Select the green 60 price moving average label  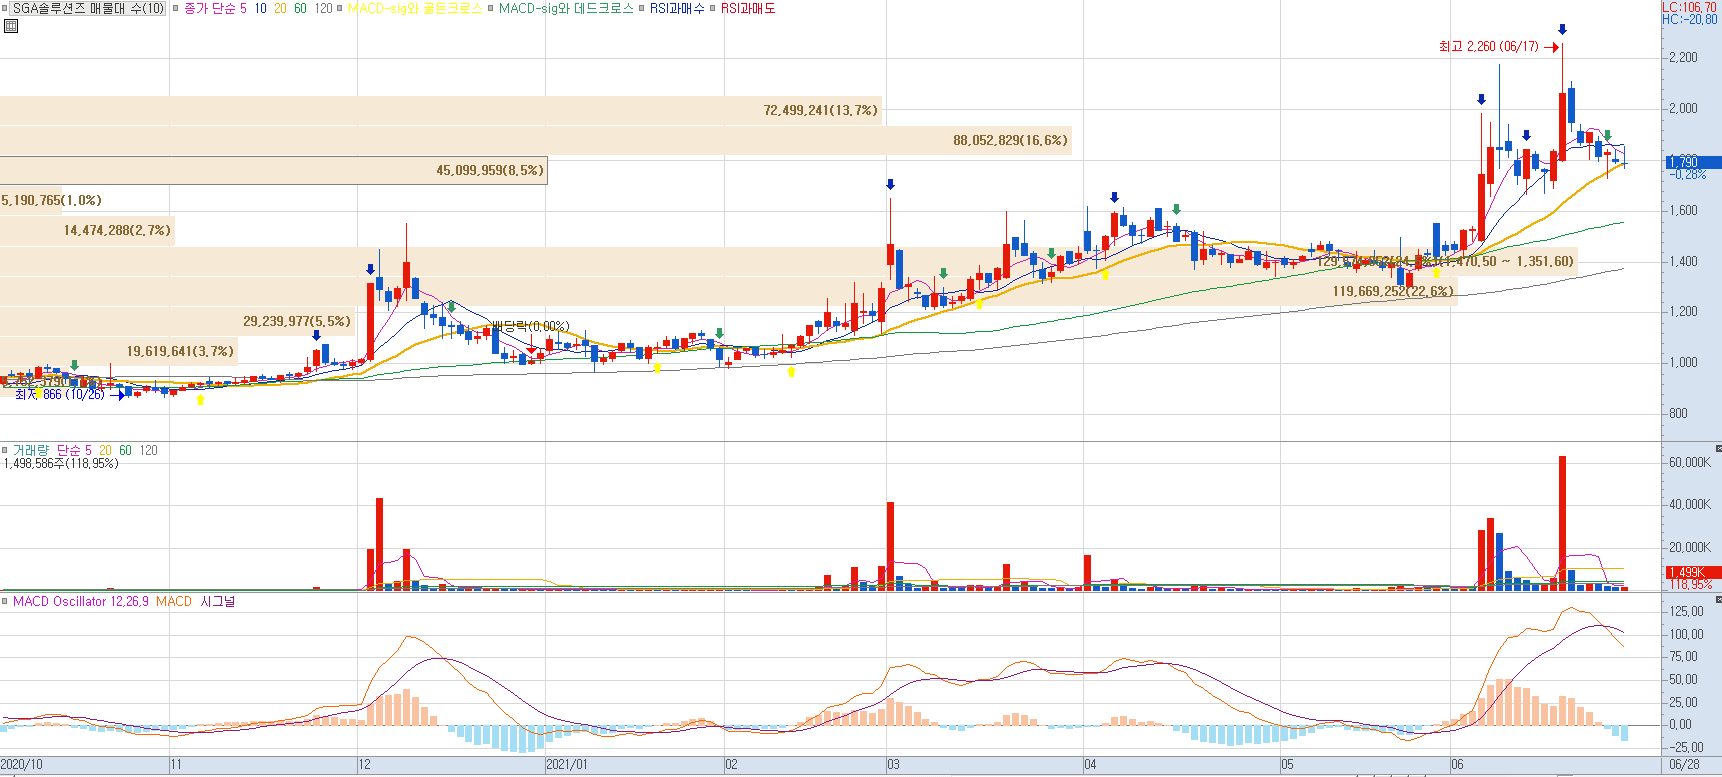point(300,8)
